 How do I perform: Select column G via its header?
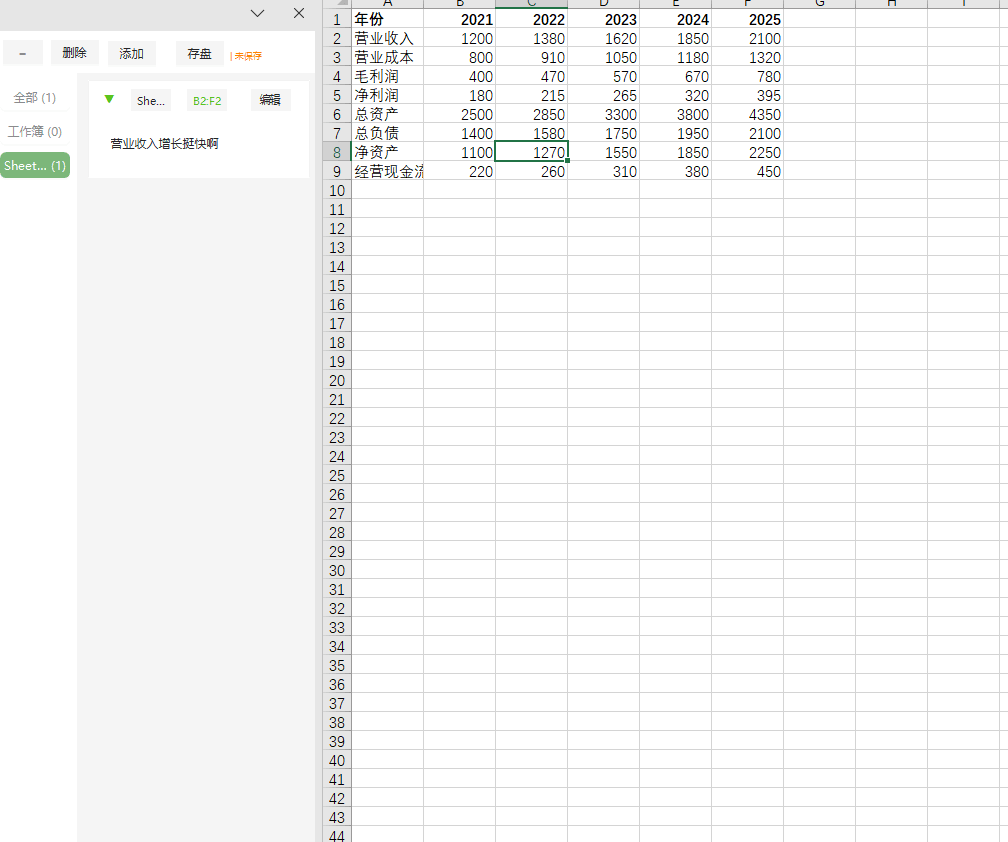click(820, 4)
